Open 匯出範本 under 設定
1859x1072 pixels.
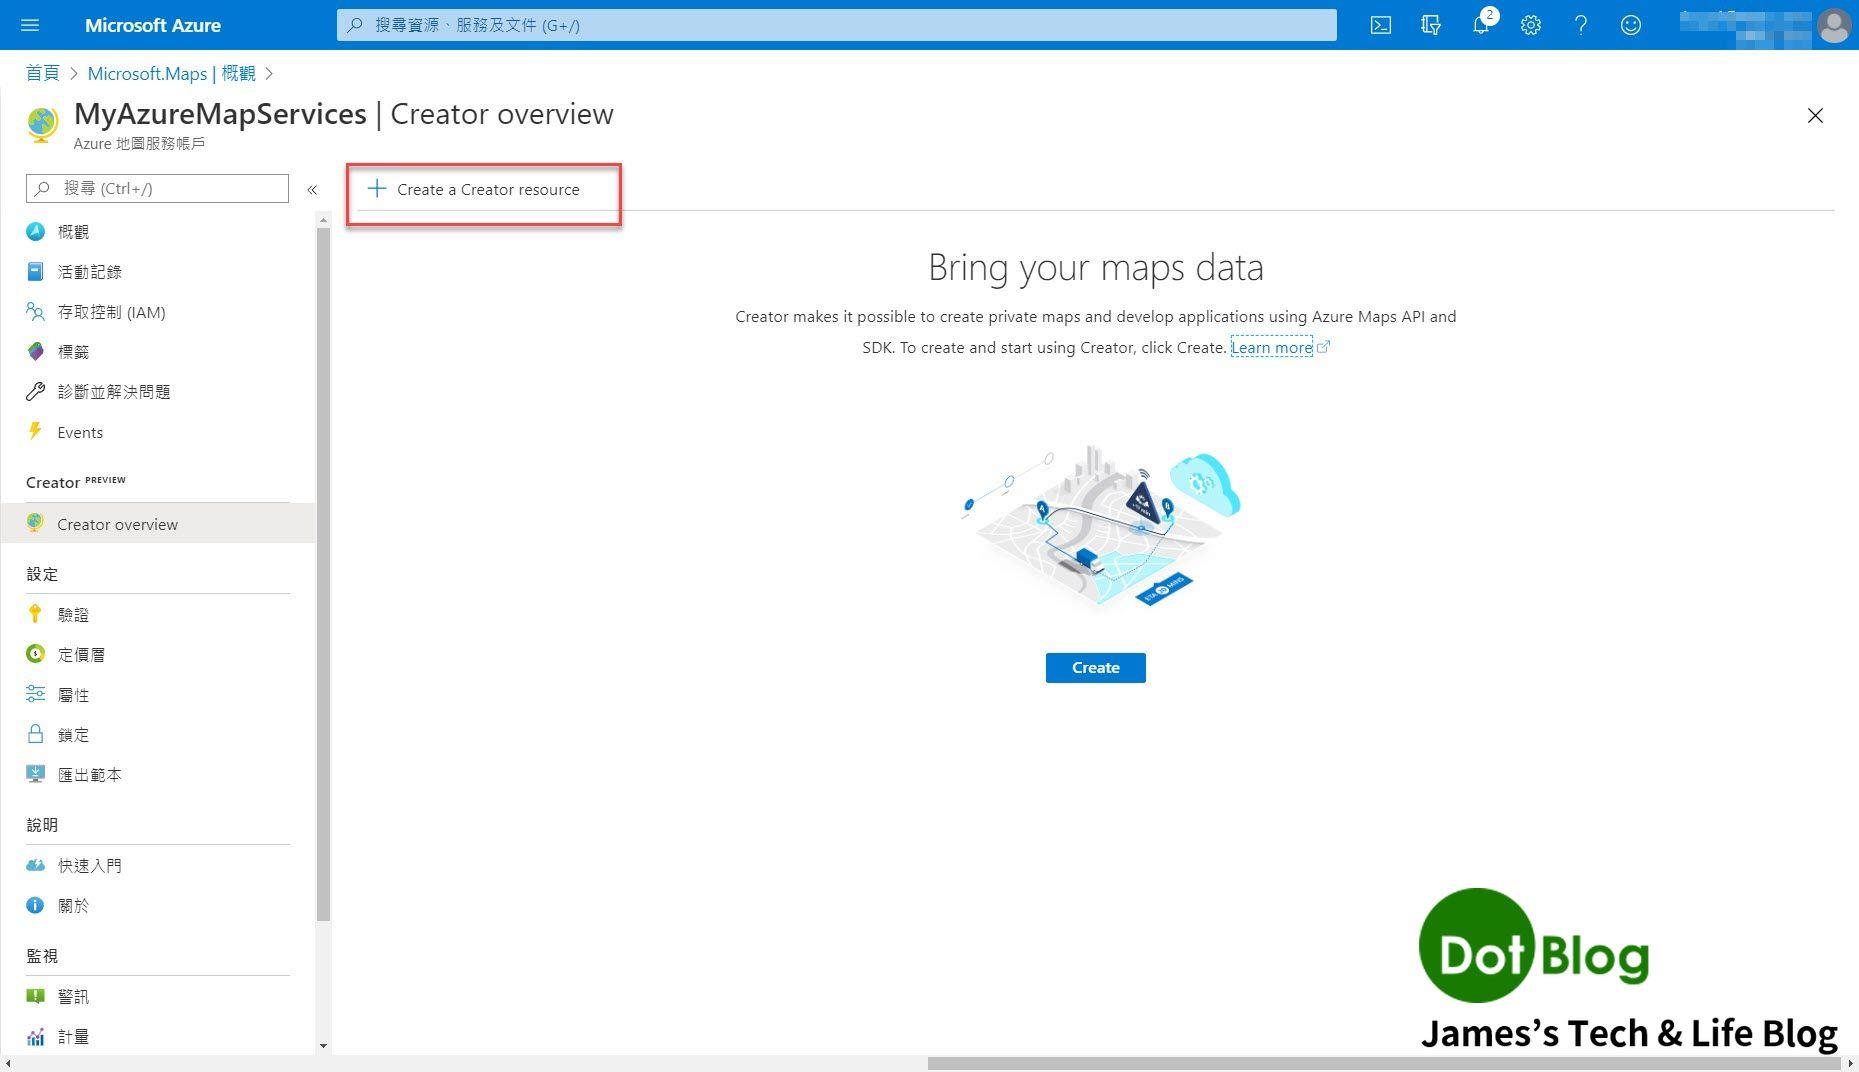pos(90,774)
